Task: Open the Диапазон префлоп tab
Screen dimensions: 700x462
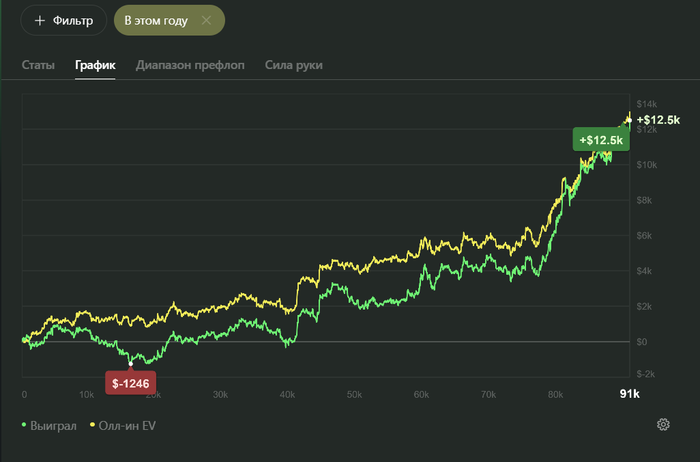Action: (190, 65)
